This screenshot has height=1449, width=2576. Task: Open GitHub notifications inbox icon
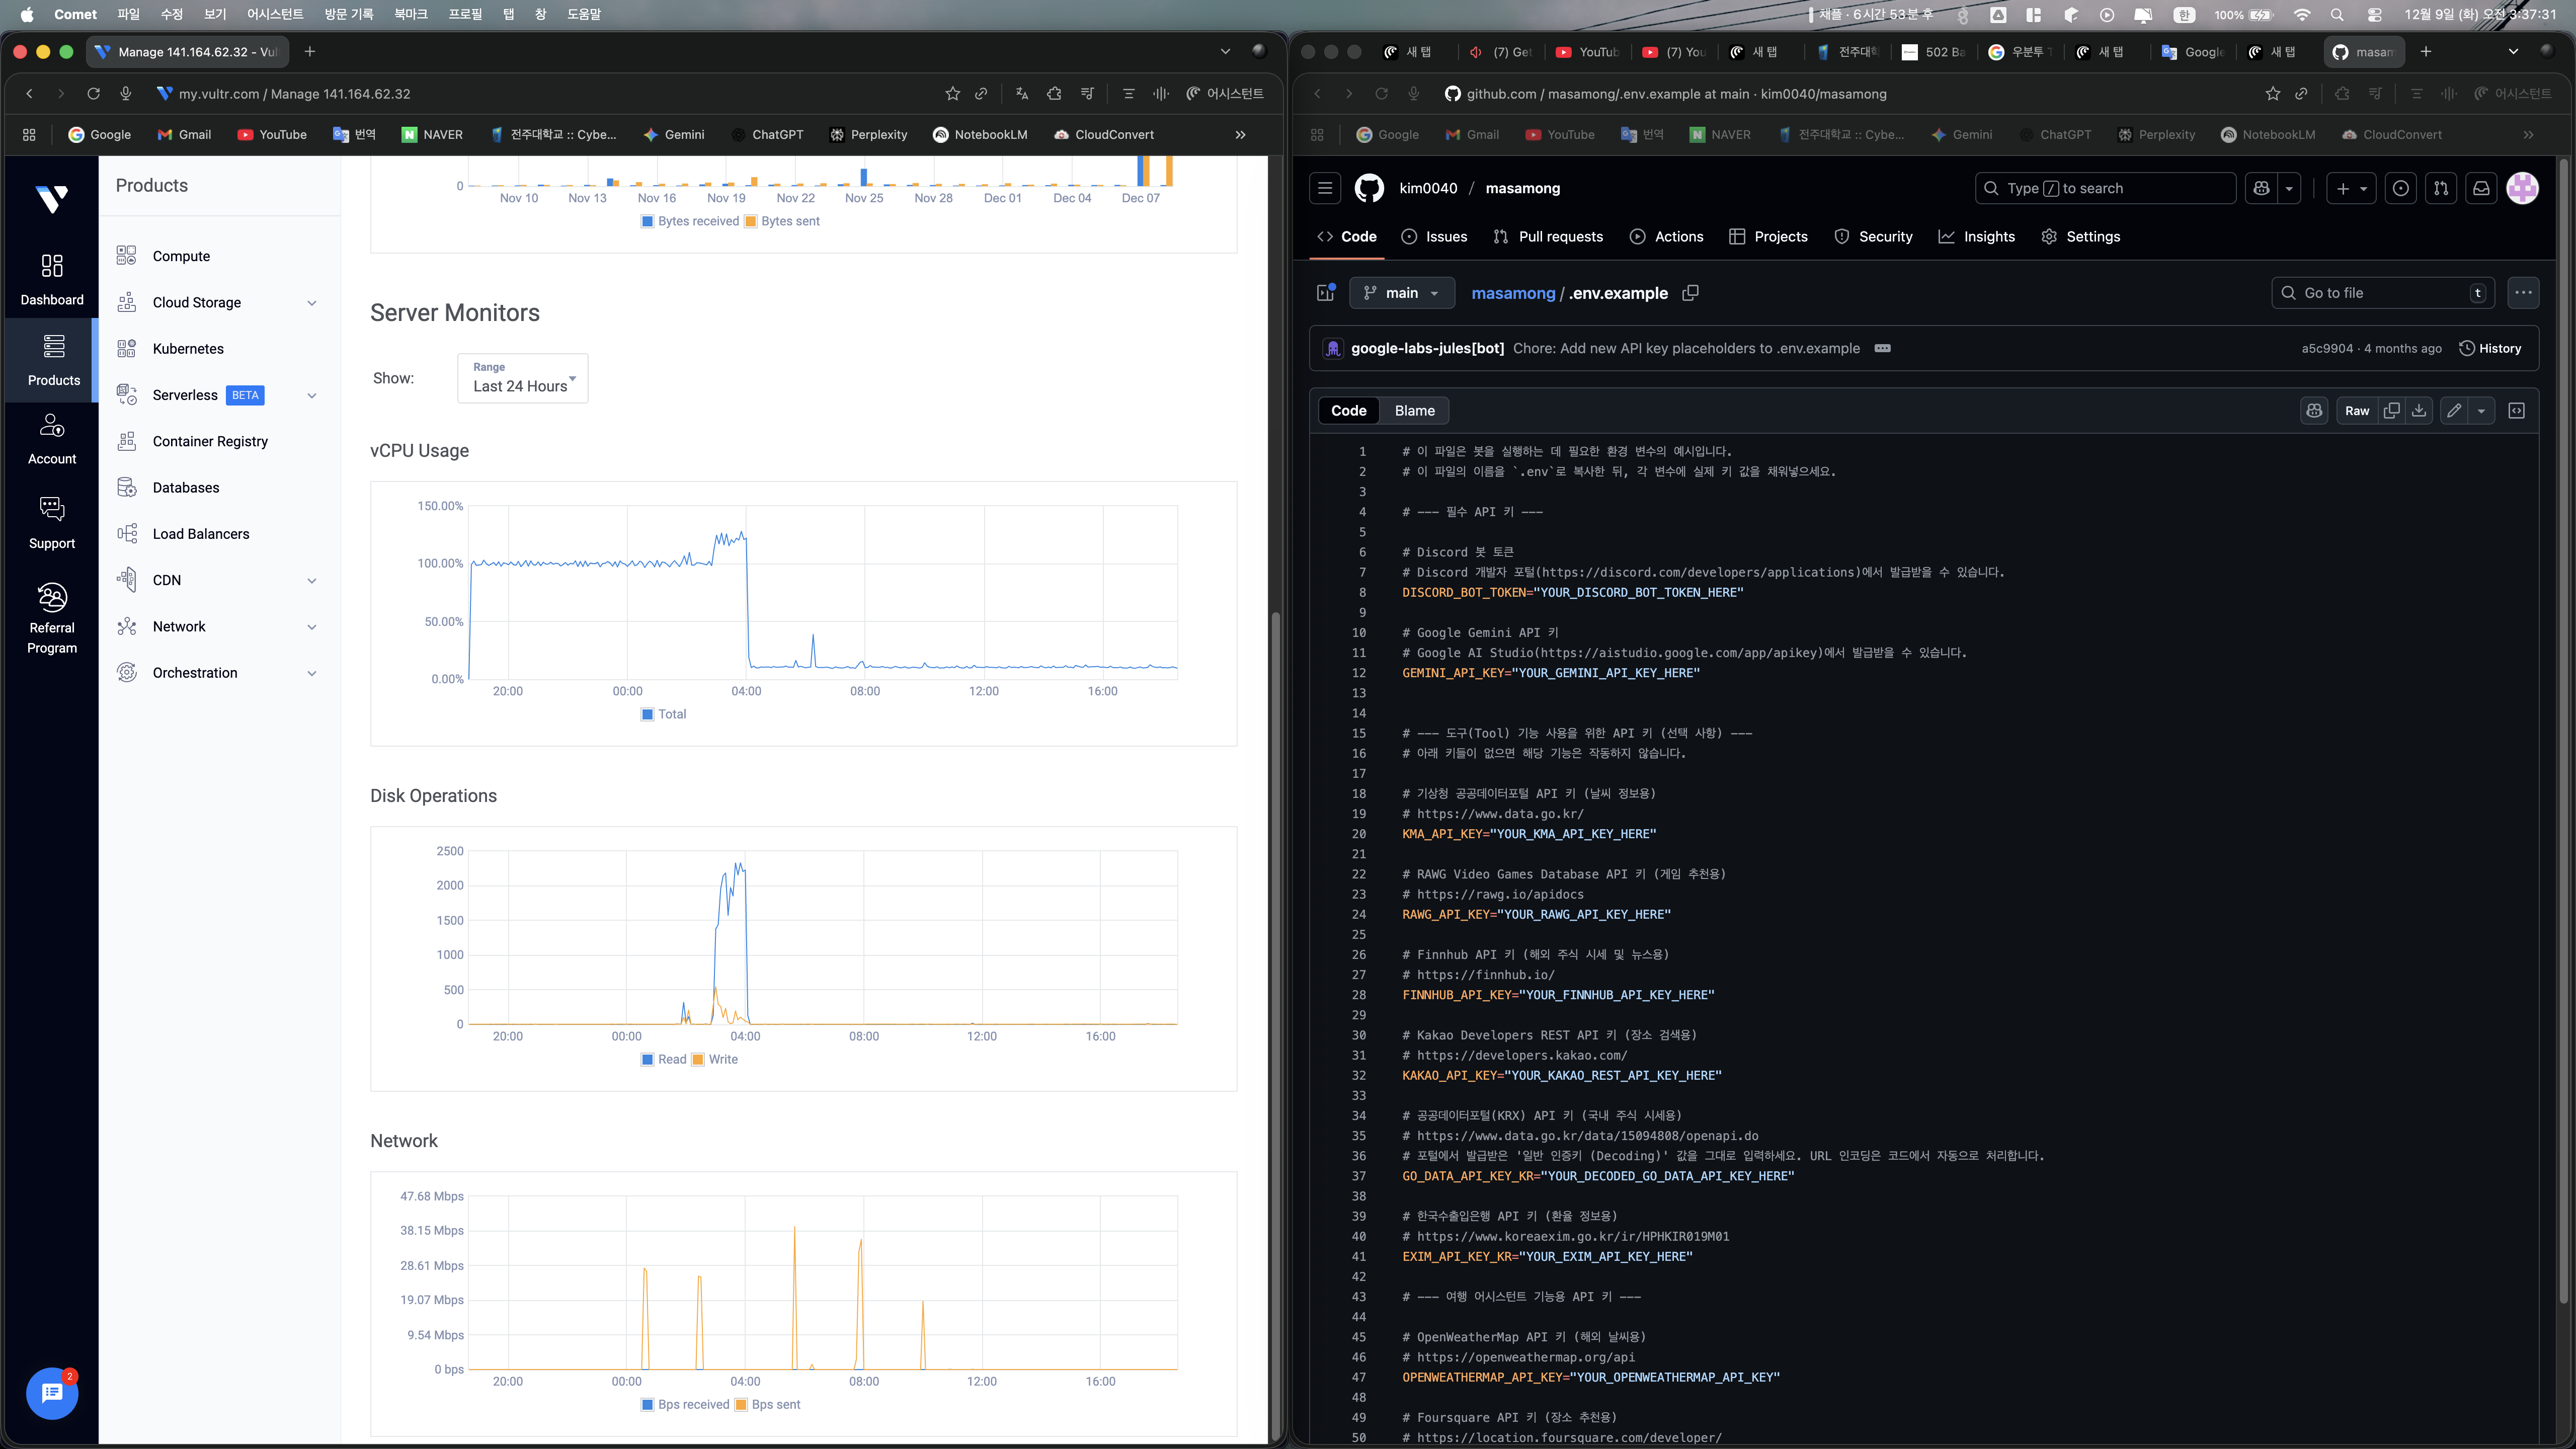coord(2481,188)
